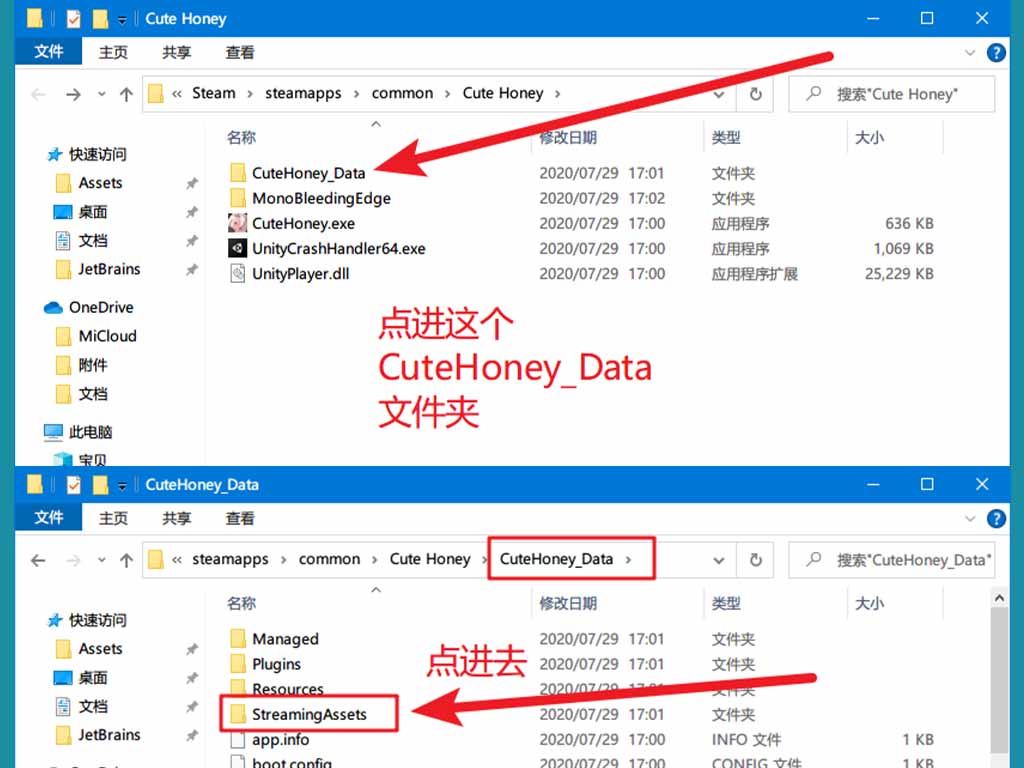Select the UnityCrashHandler64.exe file

pyautogui.click(x=338, y=249)
